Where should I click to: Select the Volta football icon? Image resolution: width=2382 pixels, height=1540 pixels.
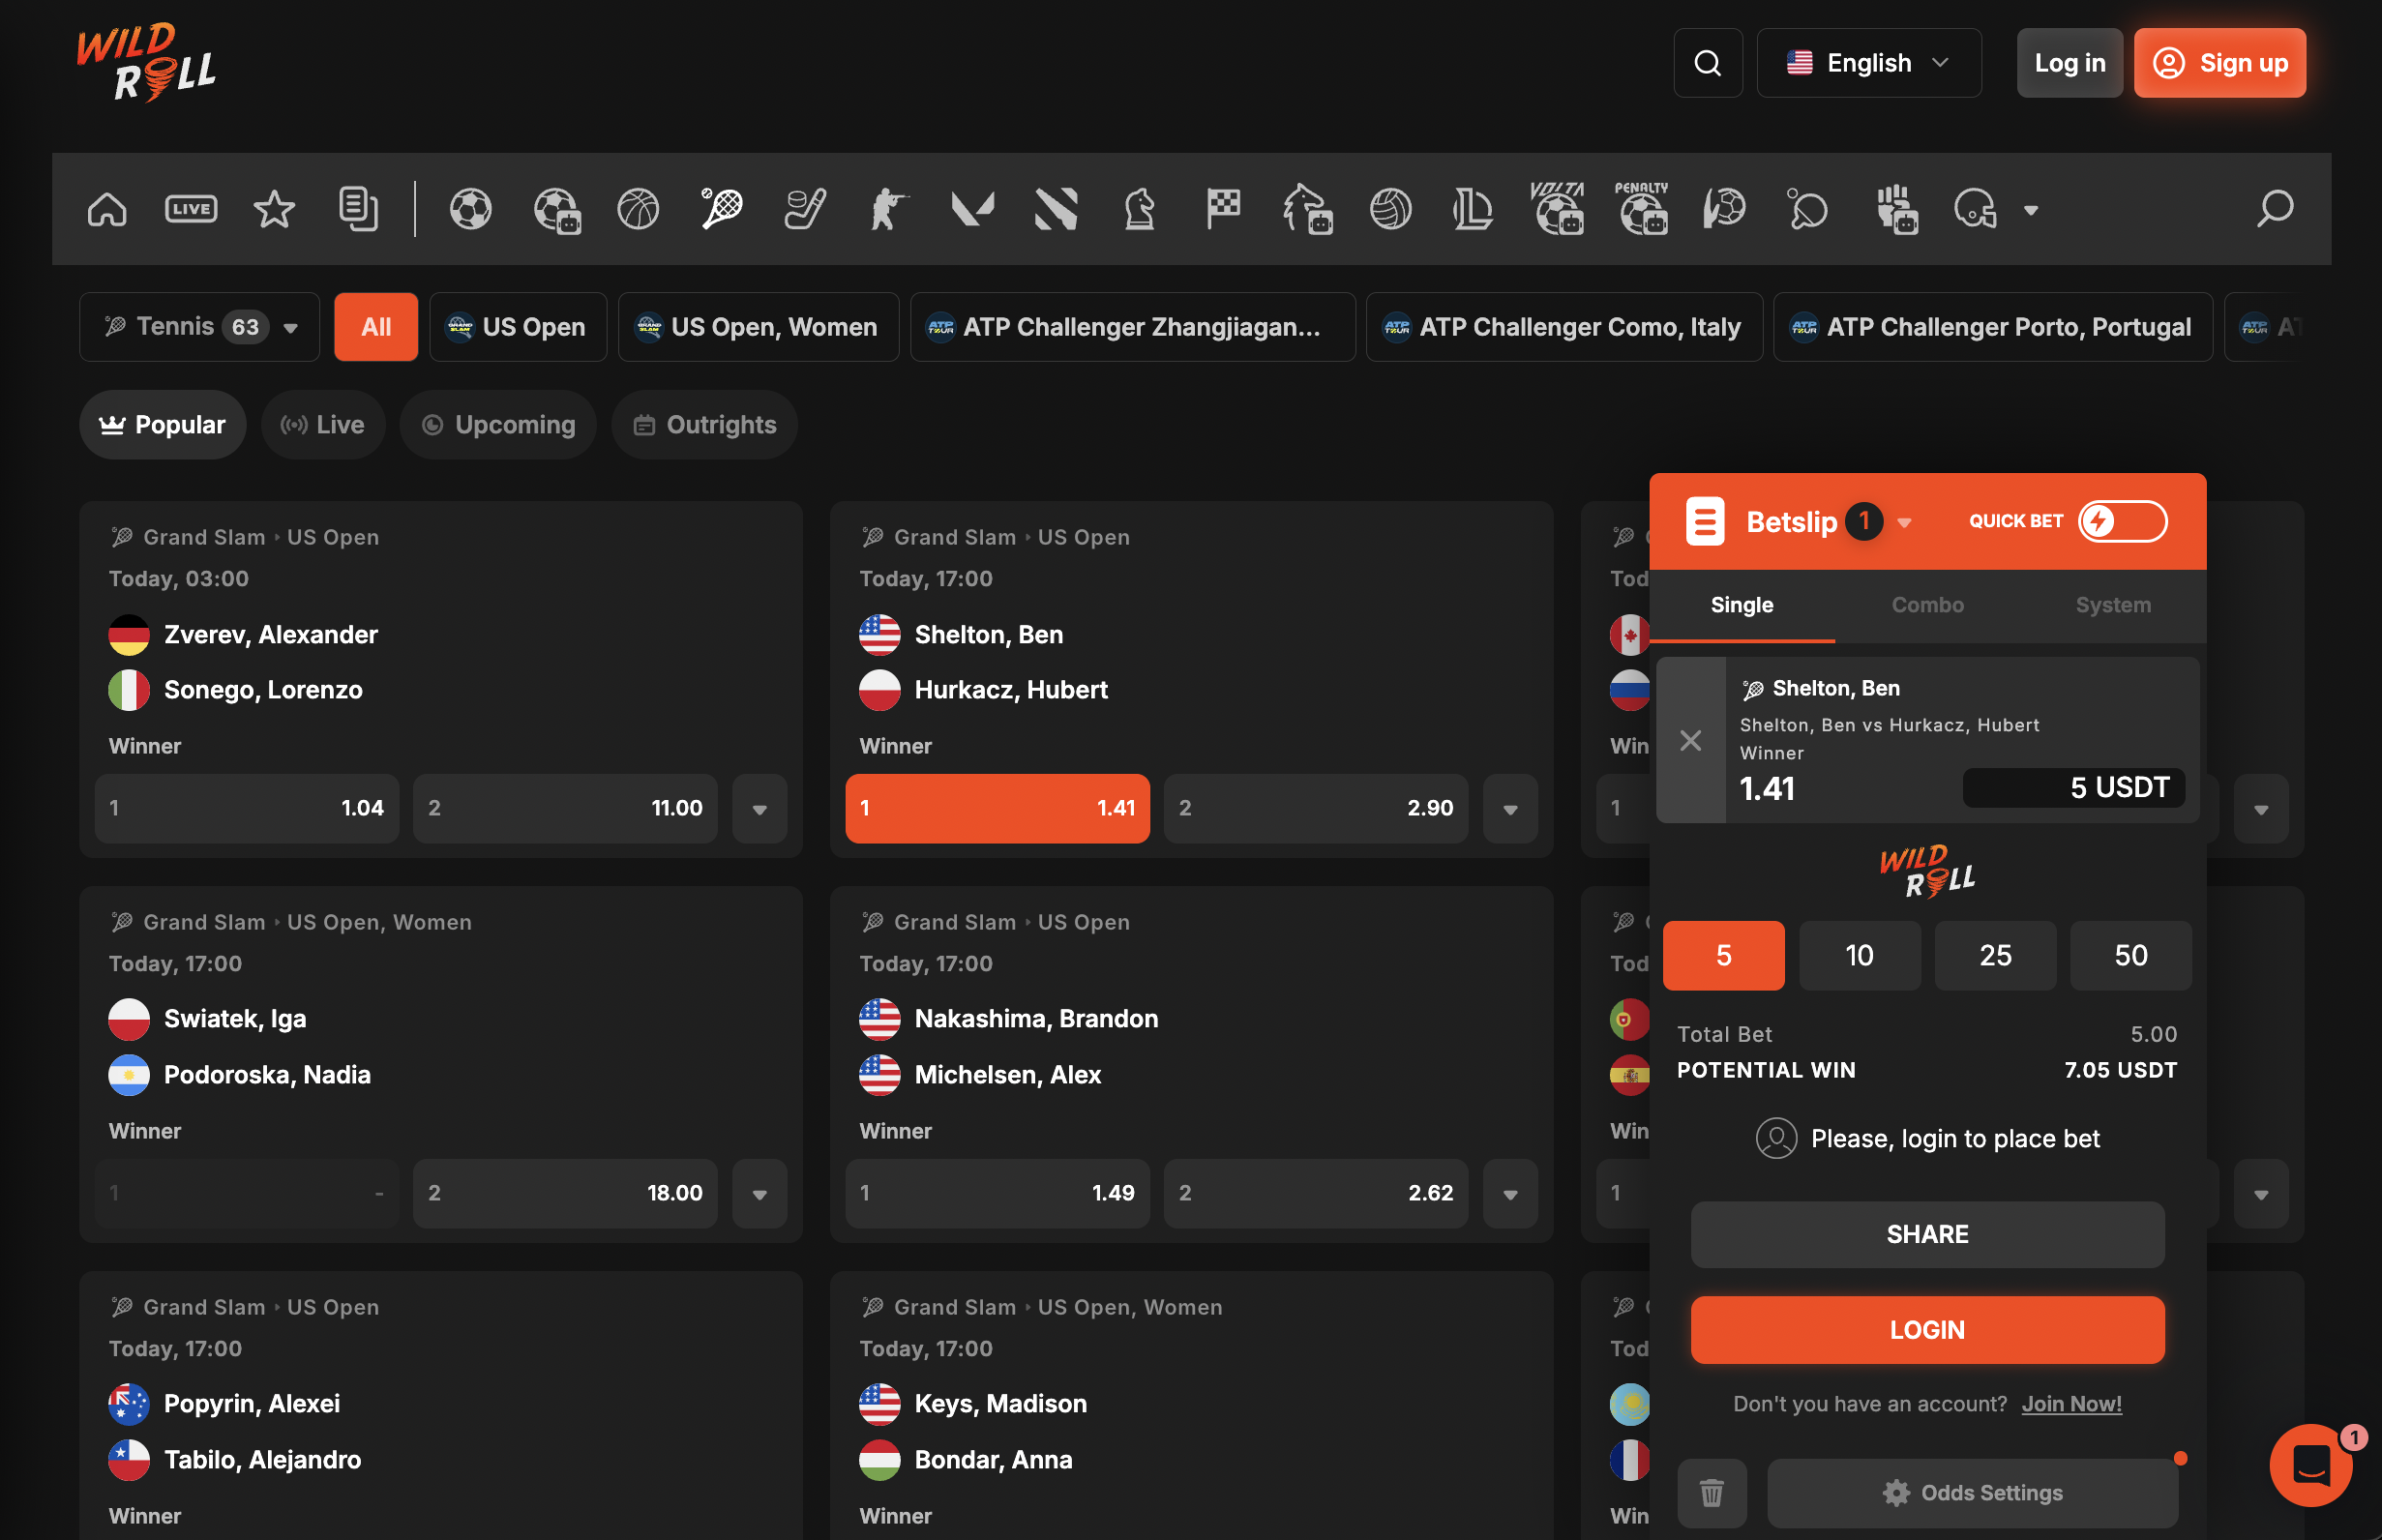(1558, 207)
